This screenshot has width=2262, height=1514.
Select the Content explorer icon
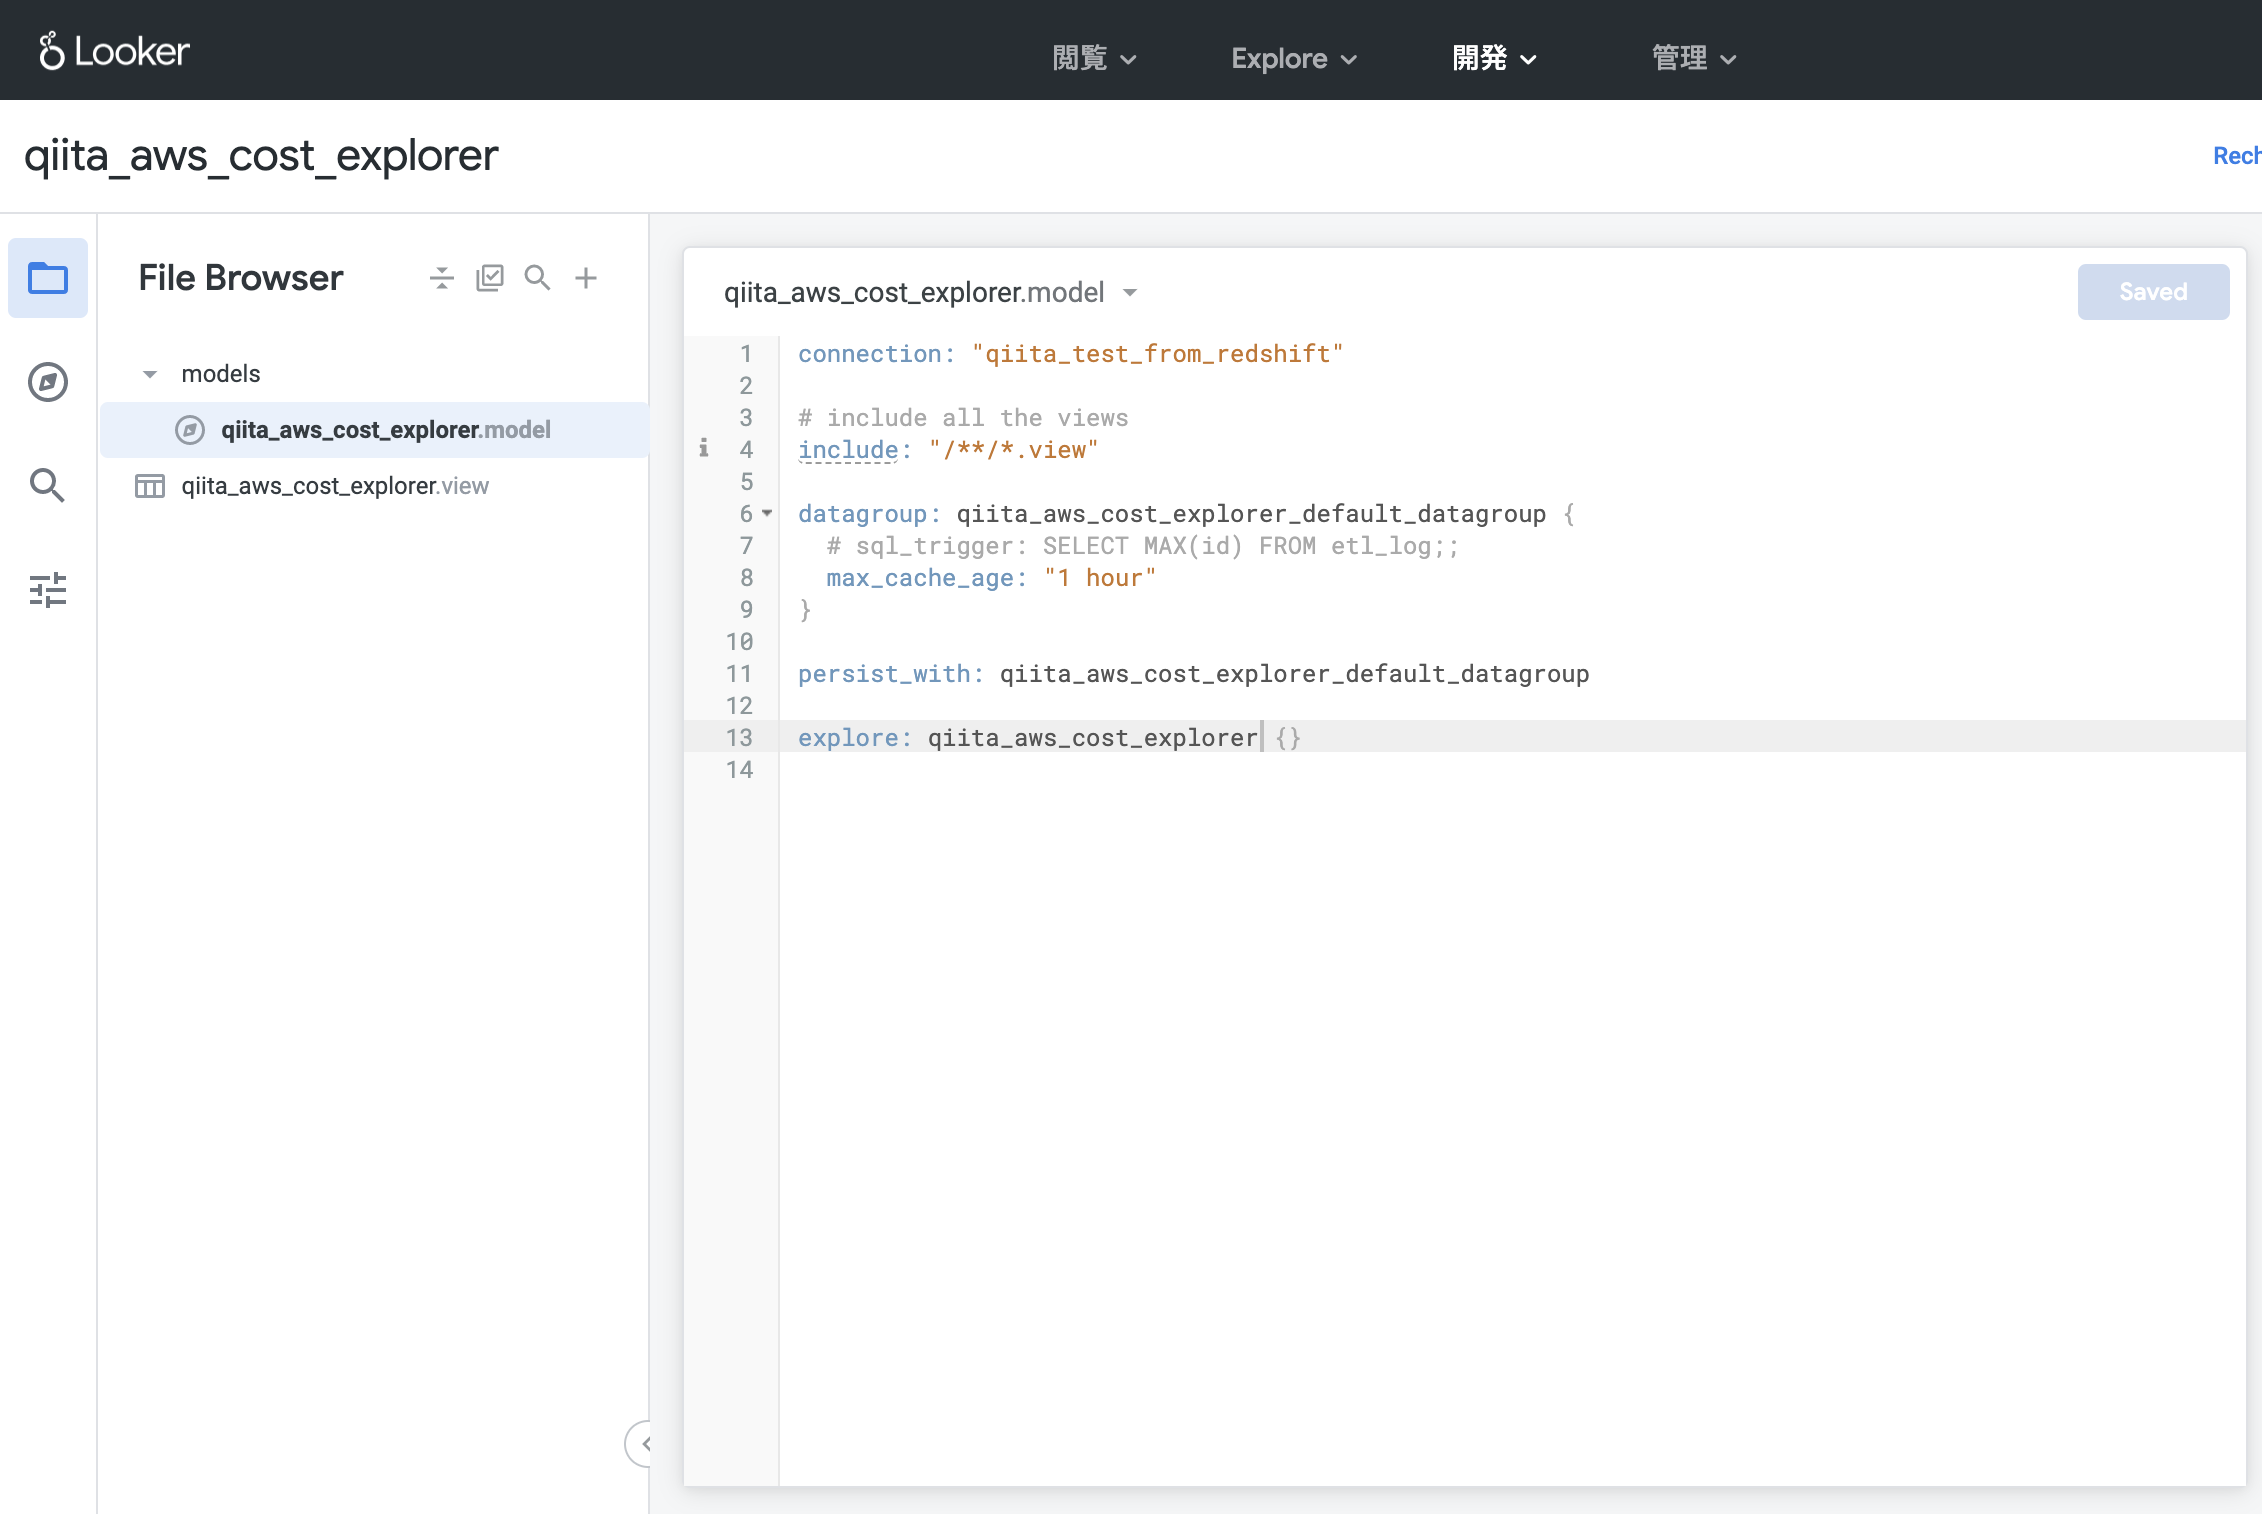[46, 380]
